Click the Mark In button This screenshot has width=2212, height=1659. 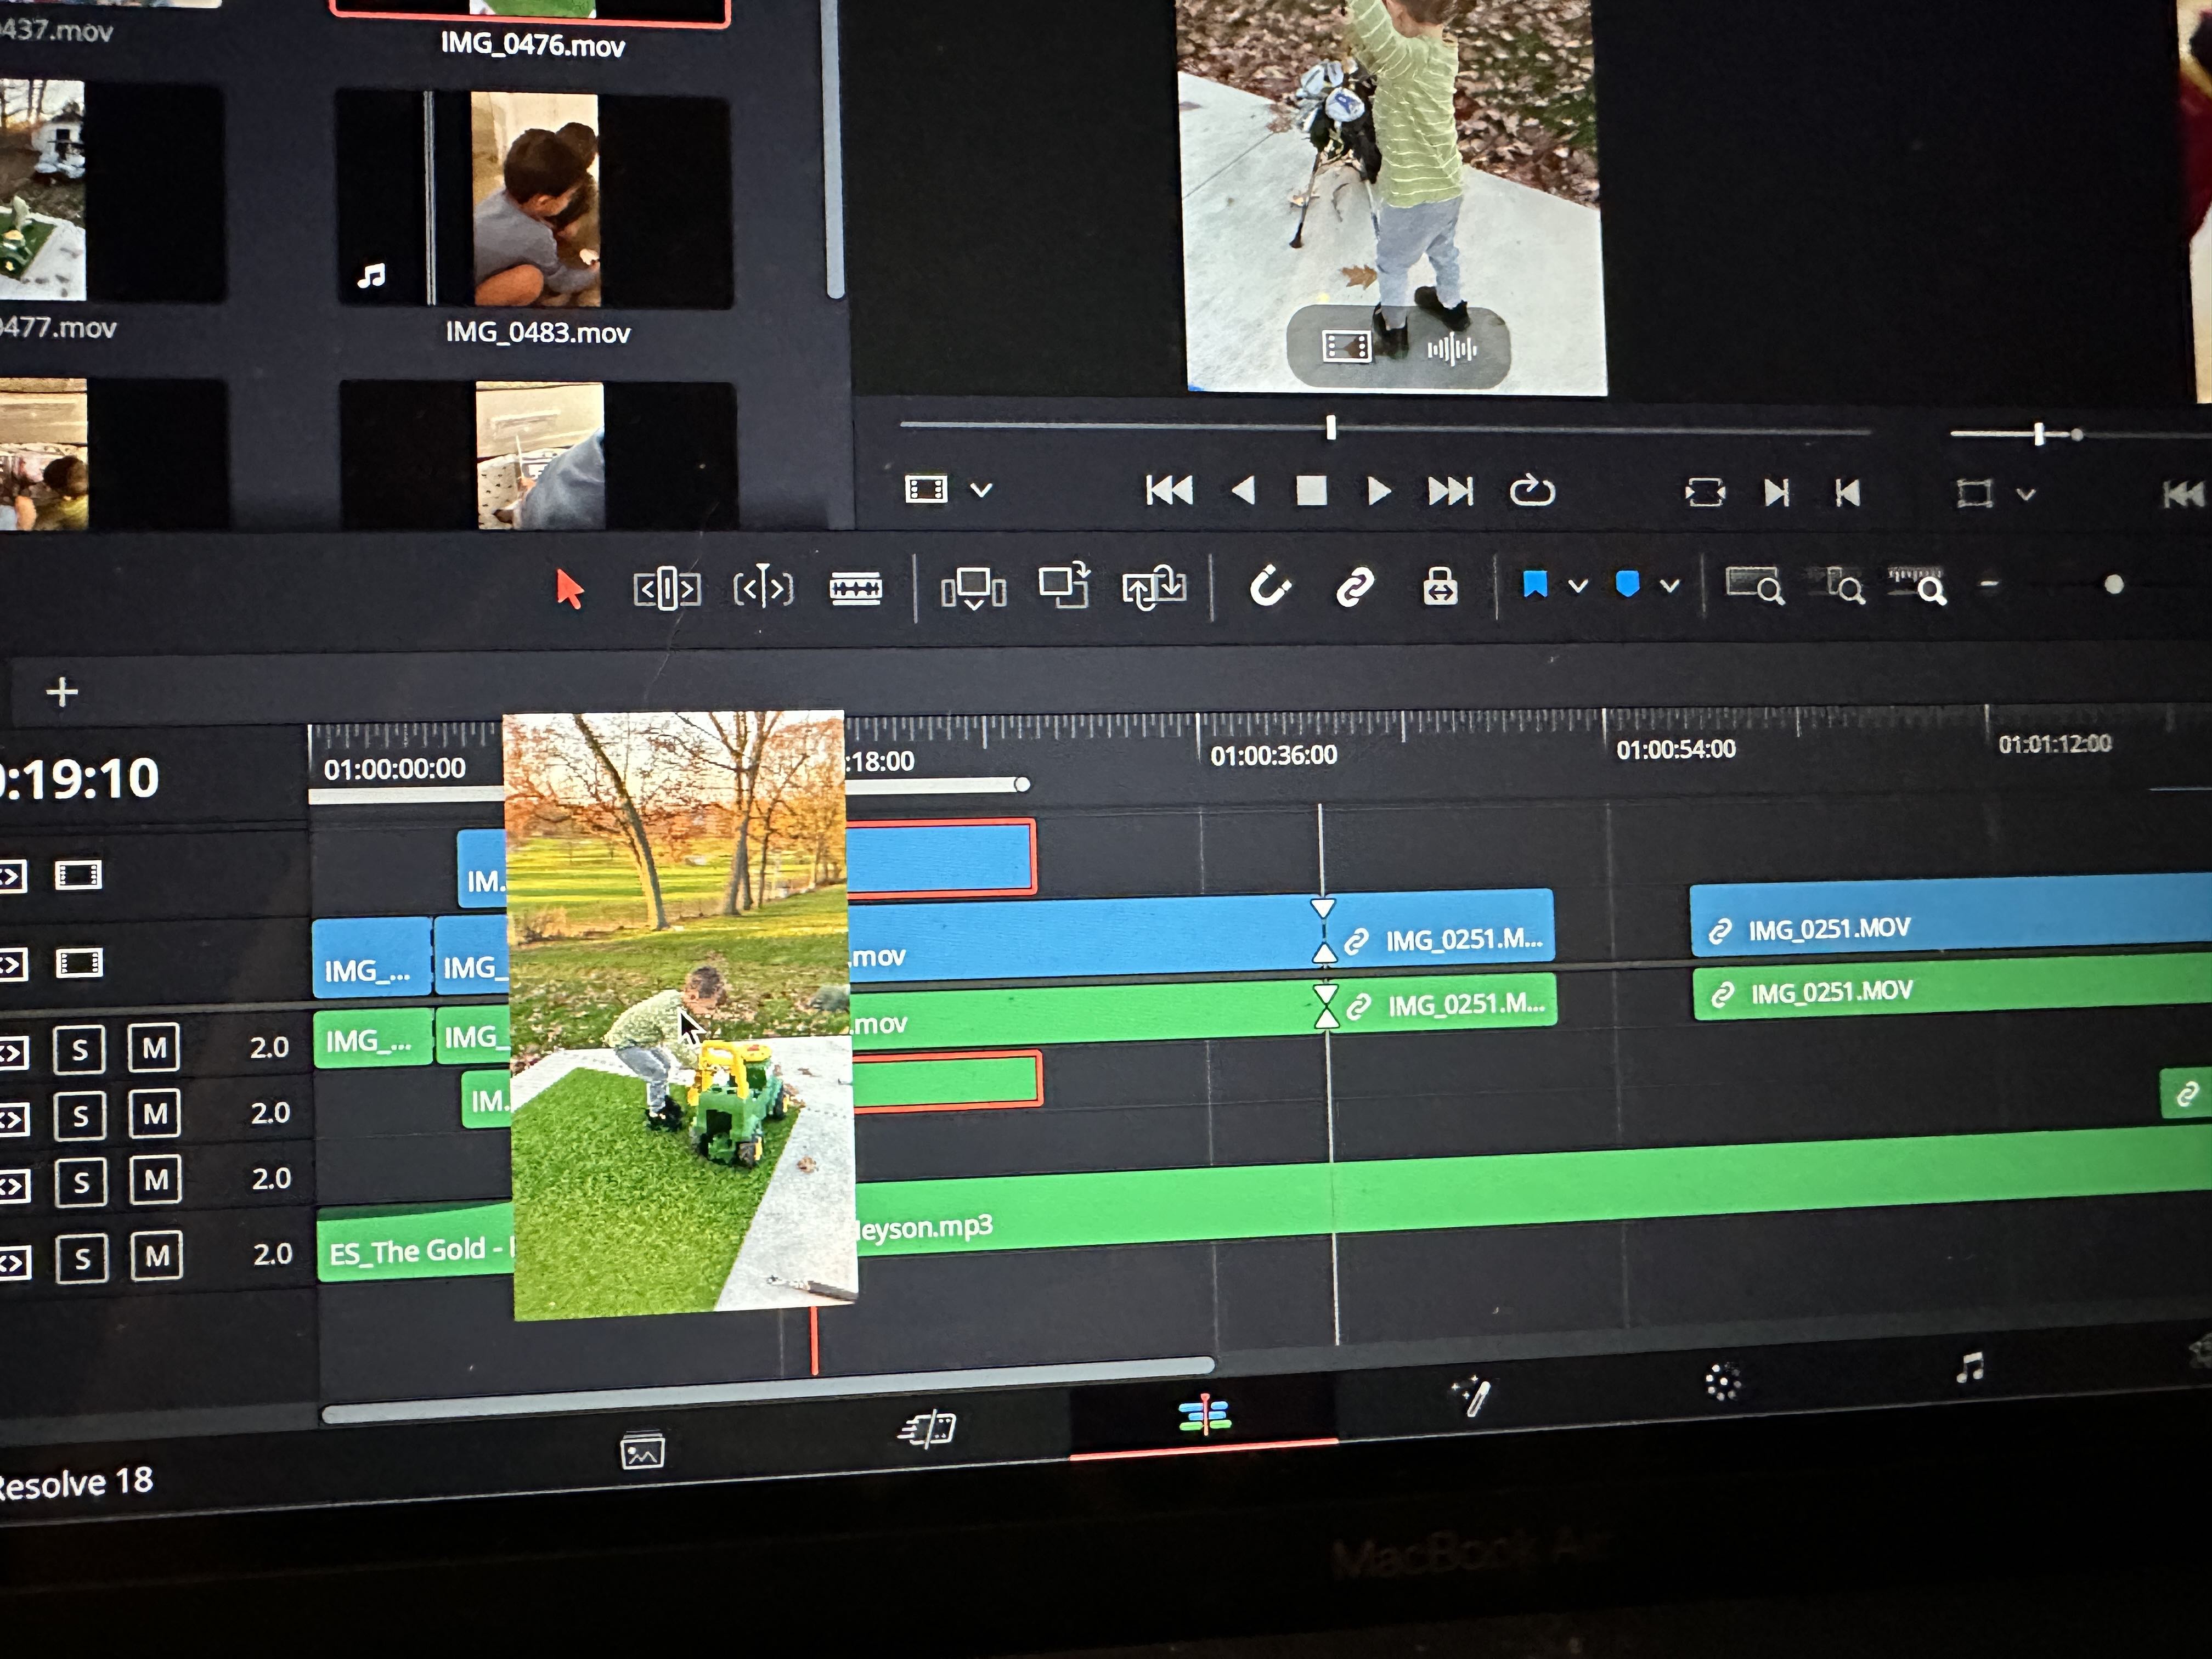(x=1777, y=492)
